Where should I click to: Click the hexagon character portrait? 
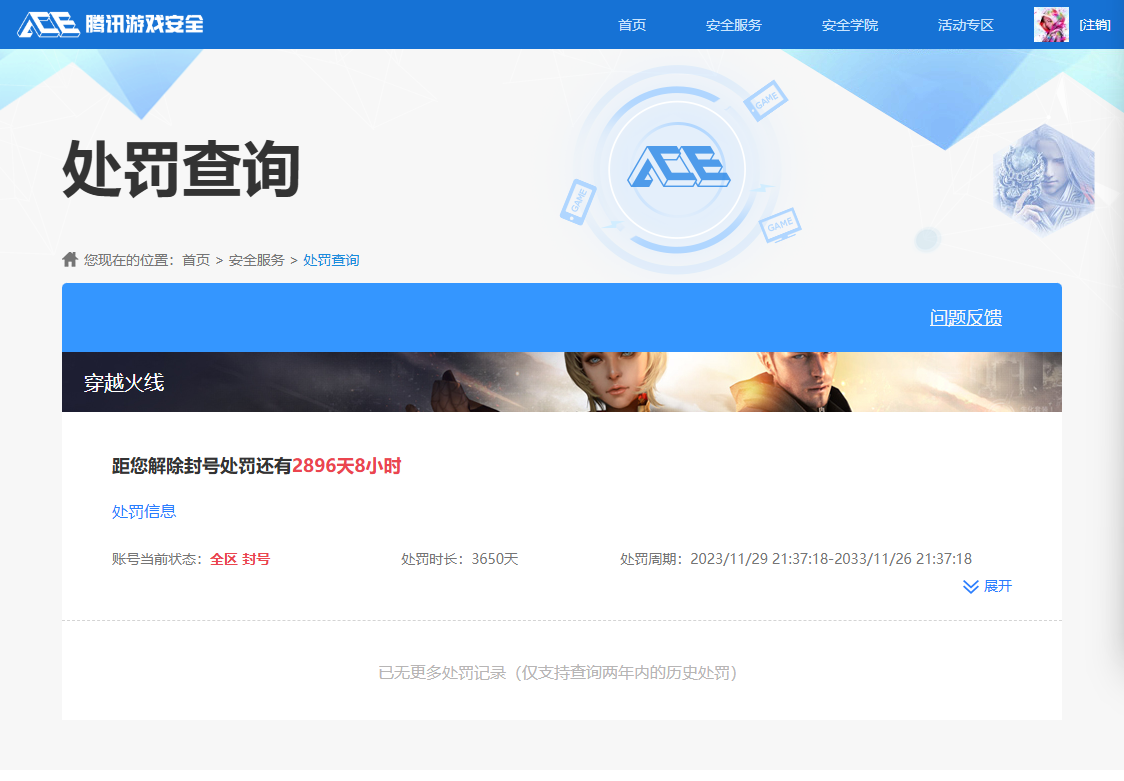(1044, 181)
